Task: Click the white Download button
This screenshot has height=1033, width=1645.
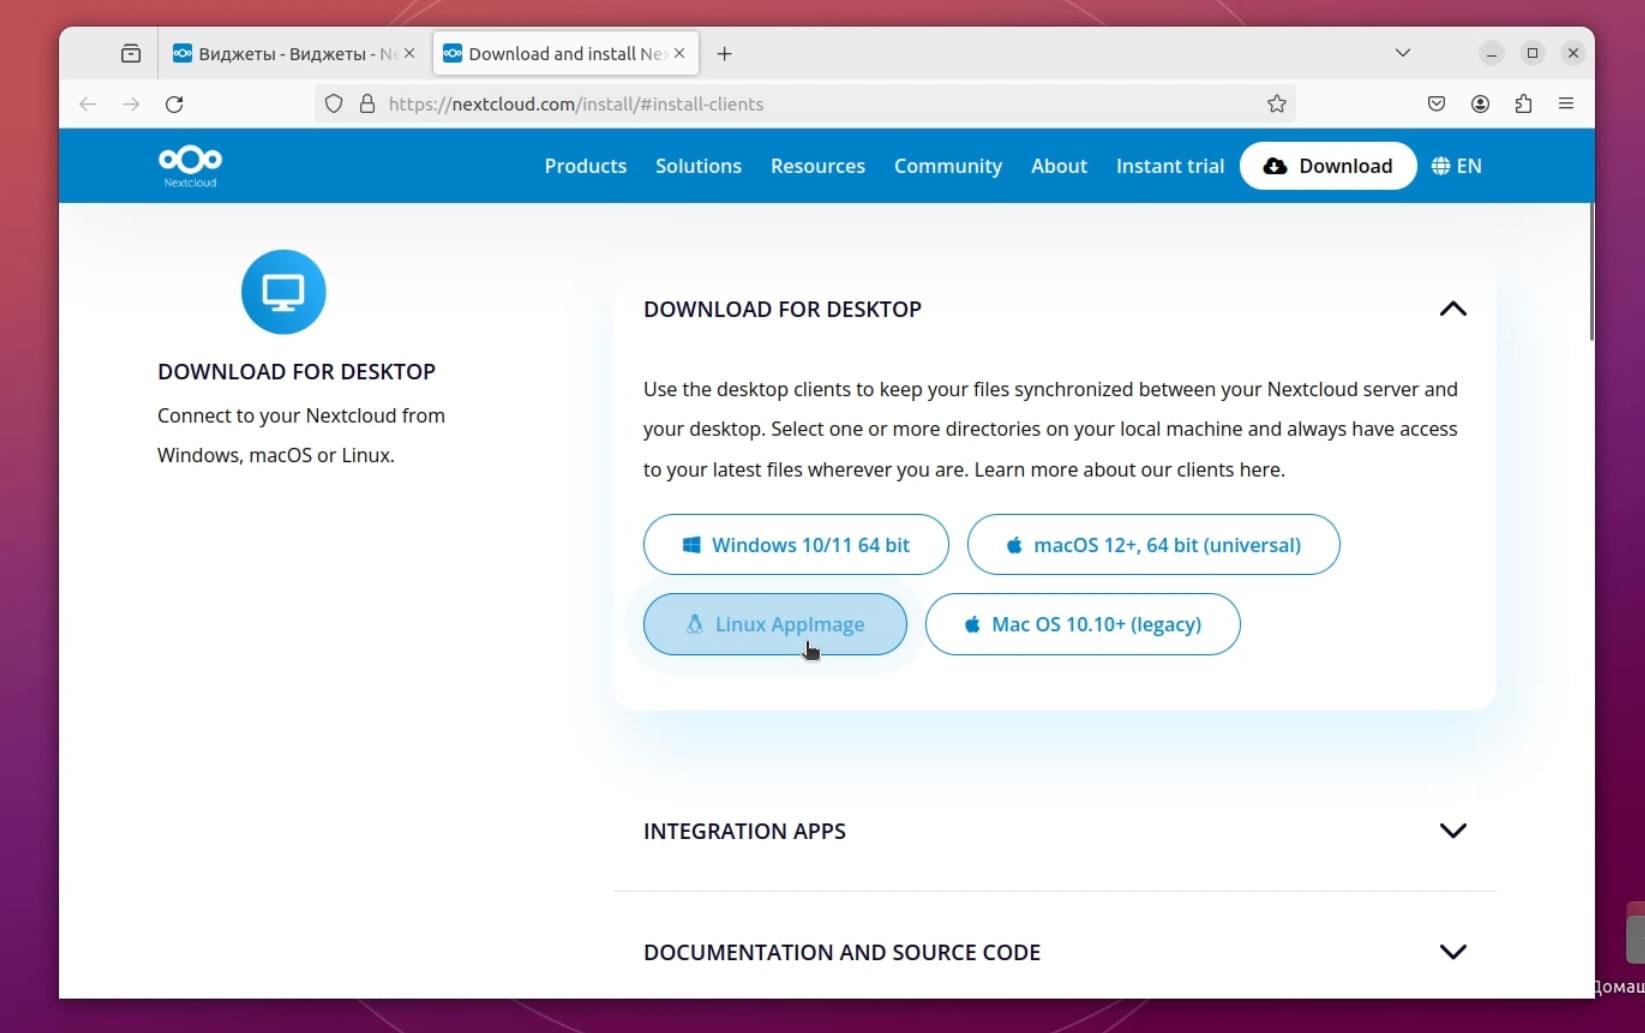Action: click(x=1328, y=166)
